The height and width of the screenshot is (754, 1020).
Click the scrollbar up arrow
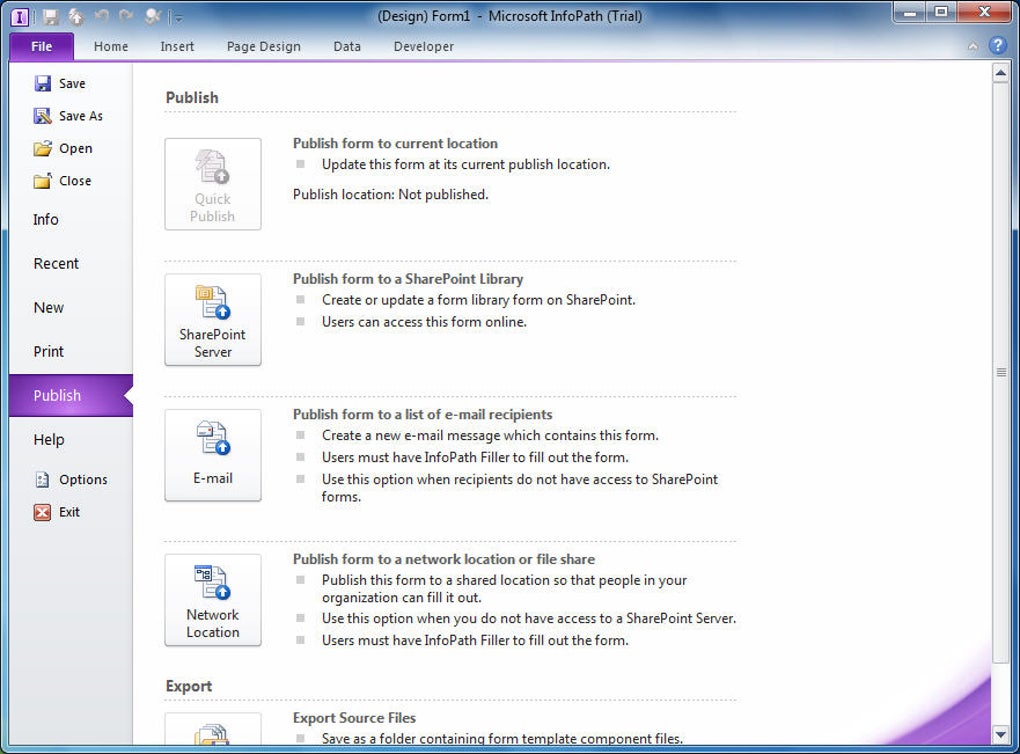coord(1000,73)
